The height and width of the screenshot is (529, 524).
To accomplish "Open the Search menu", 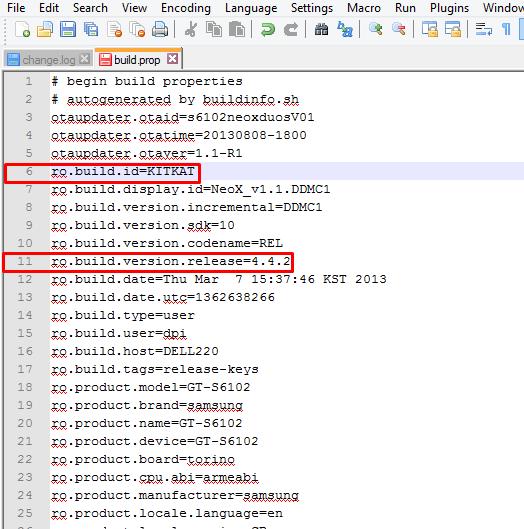I will (90, 7).
